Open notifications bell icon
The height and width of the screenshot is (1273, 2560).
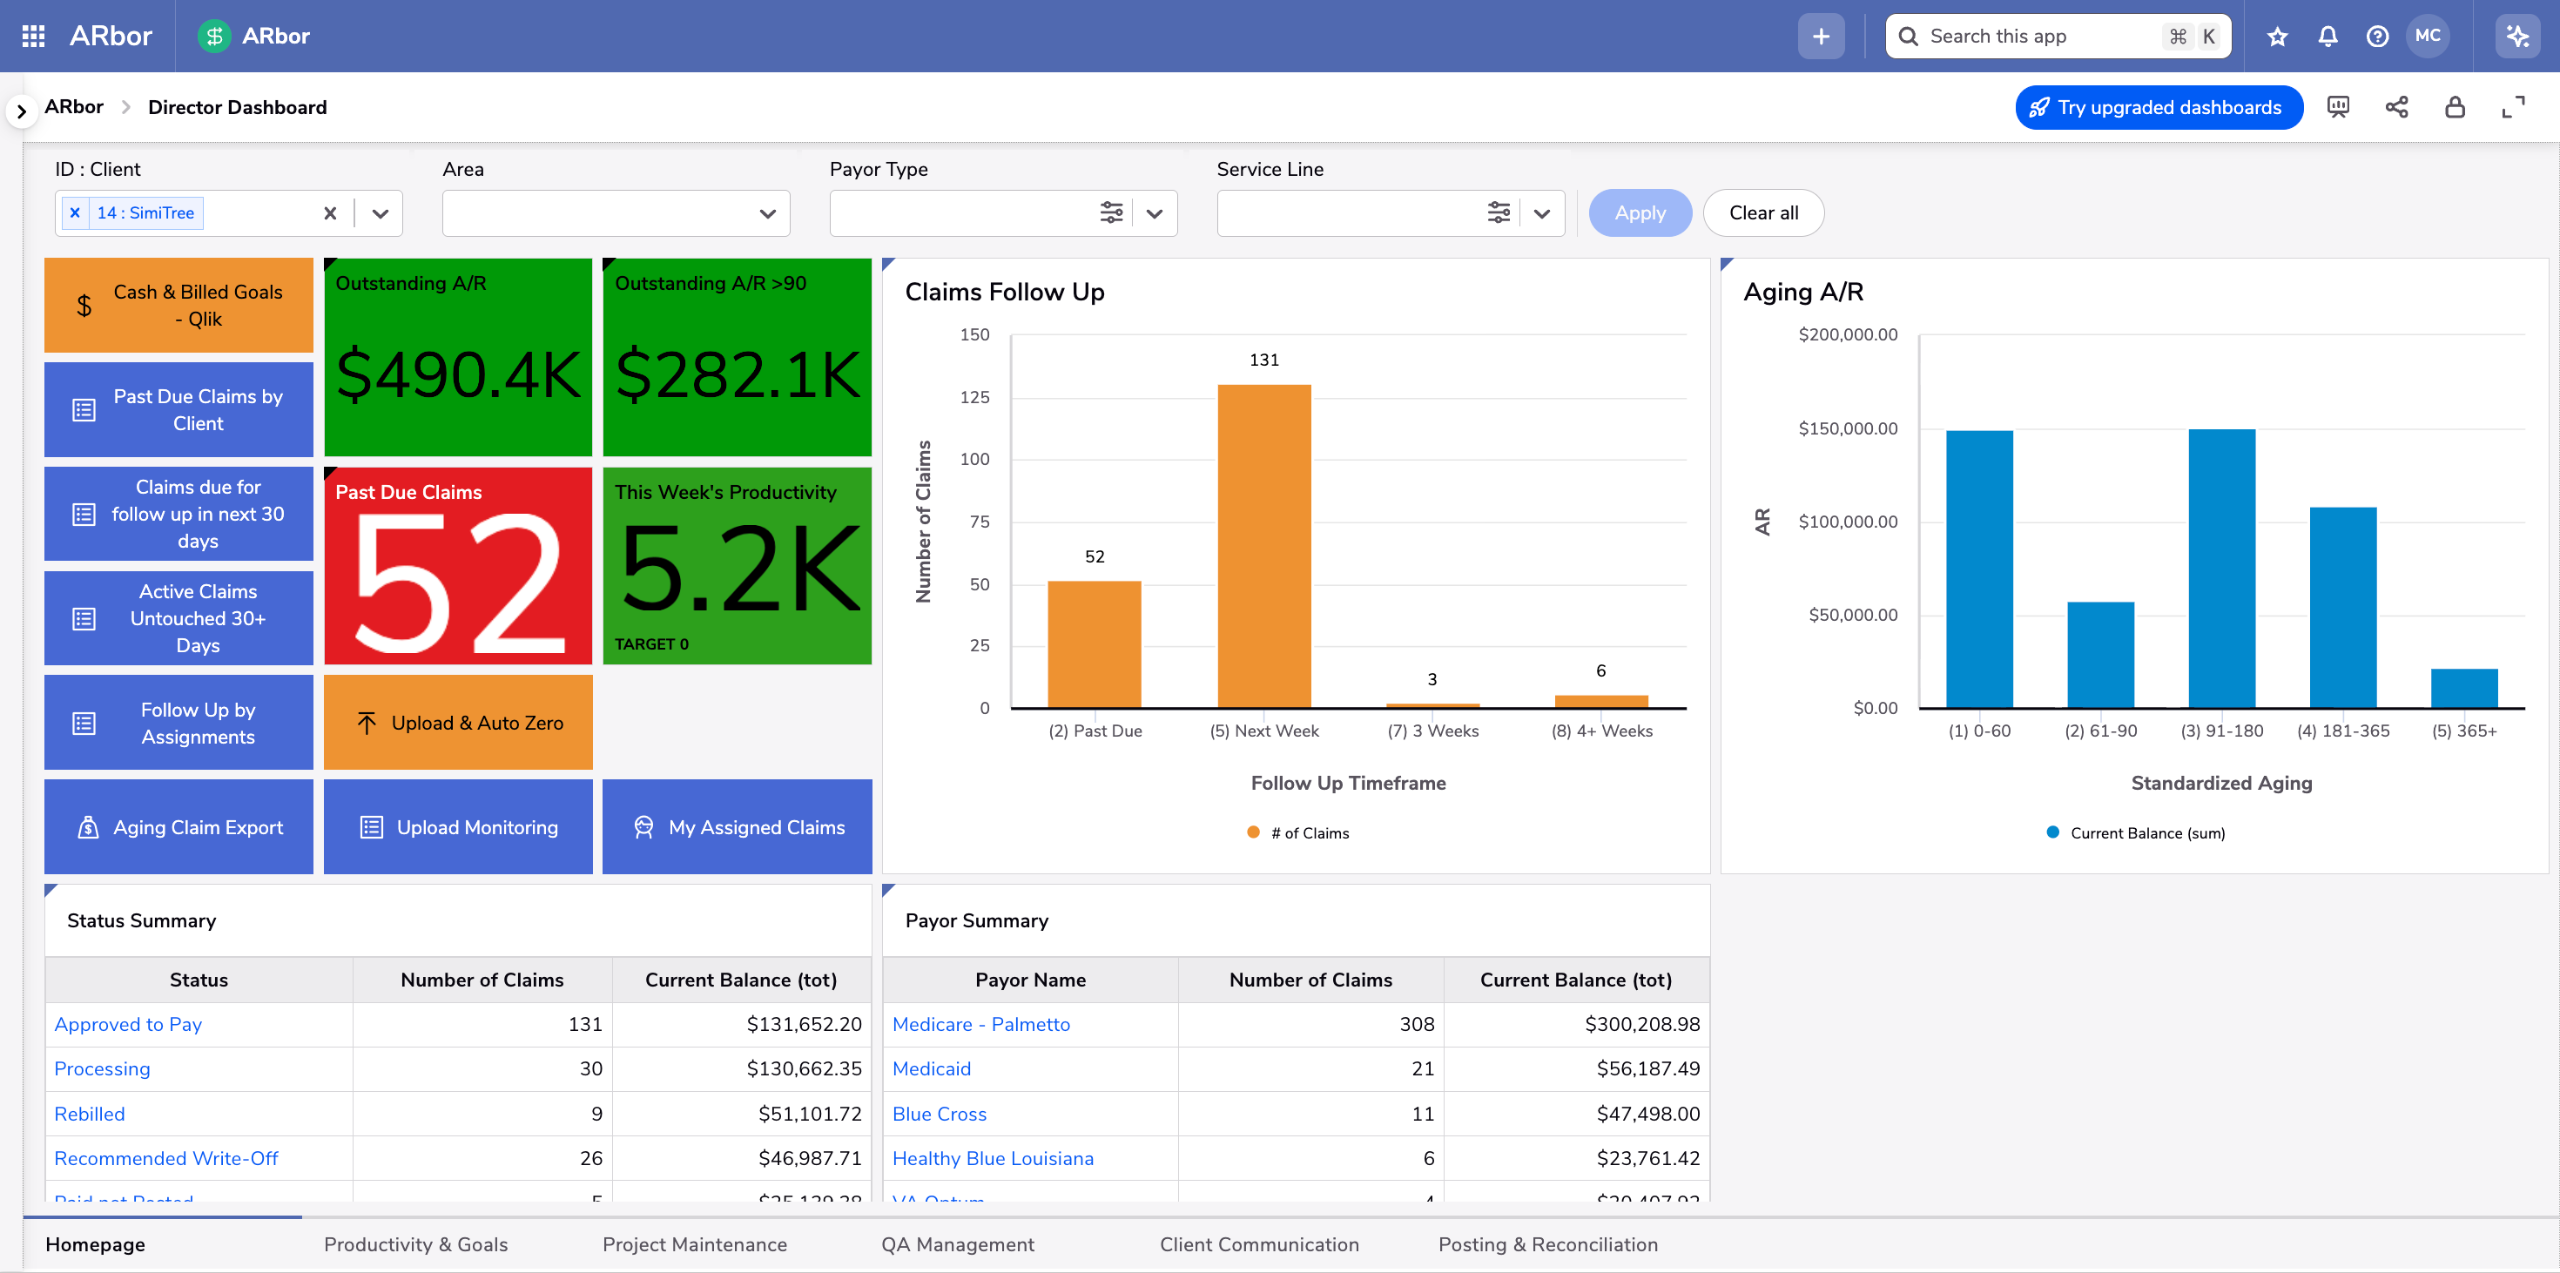(x=2328, y=36)
